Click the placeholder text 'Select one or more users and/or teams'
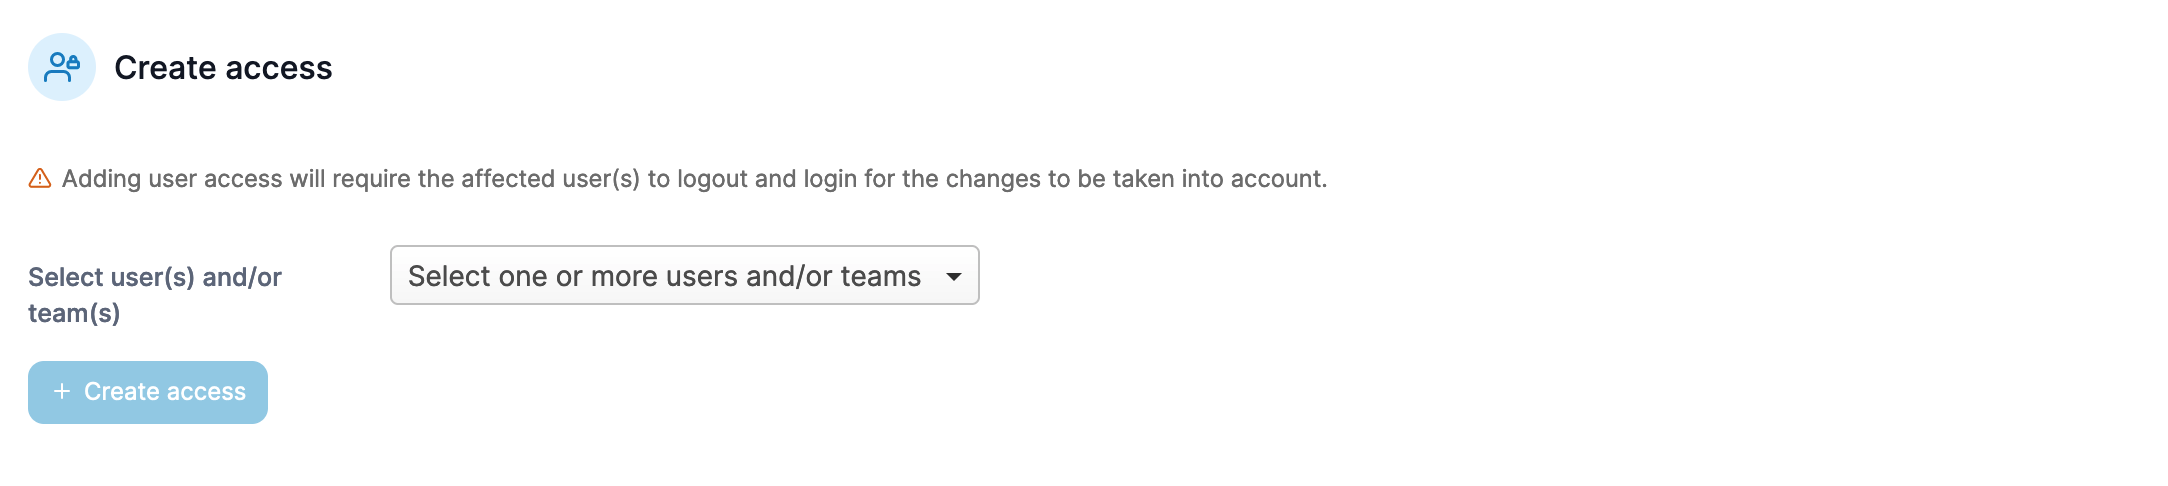 coord(664,276)
